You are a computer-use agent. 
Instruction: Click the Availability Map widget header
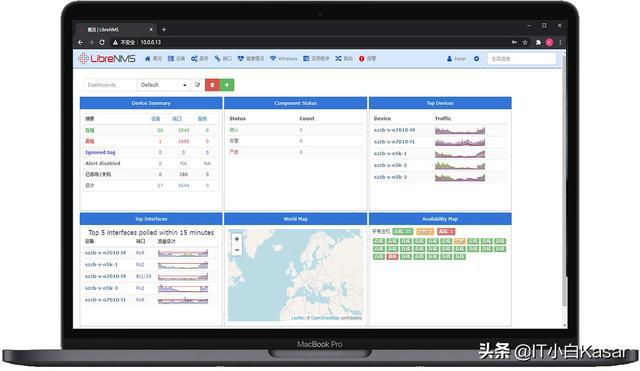[440, 219]
